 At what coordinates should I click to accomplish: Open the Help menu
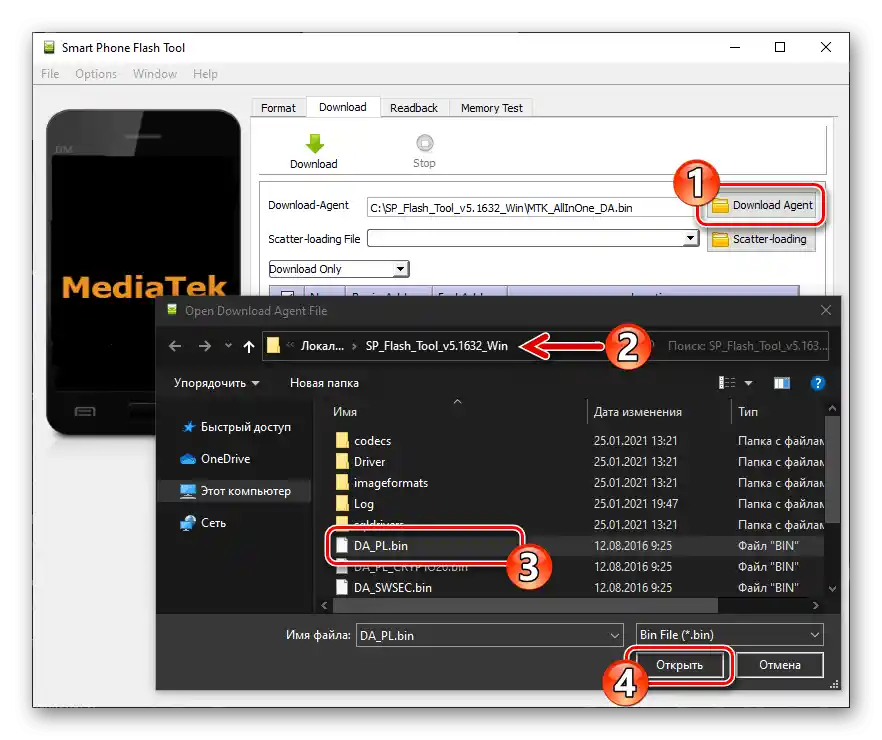[205, 74]
